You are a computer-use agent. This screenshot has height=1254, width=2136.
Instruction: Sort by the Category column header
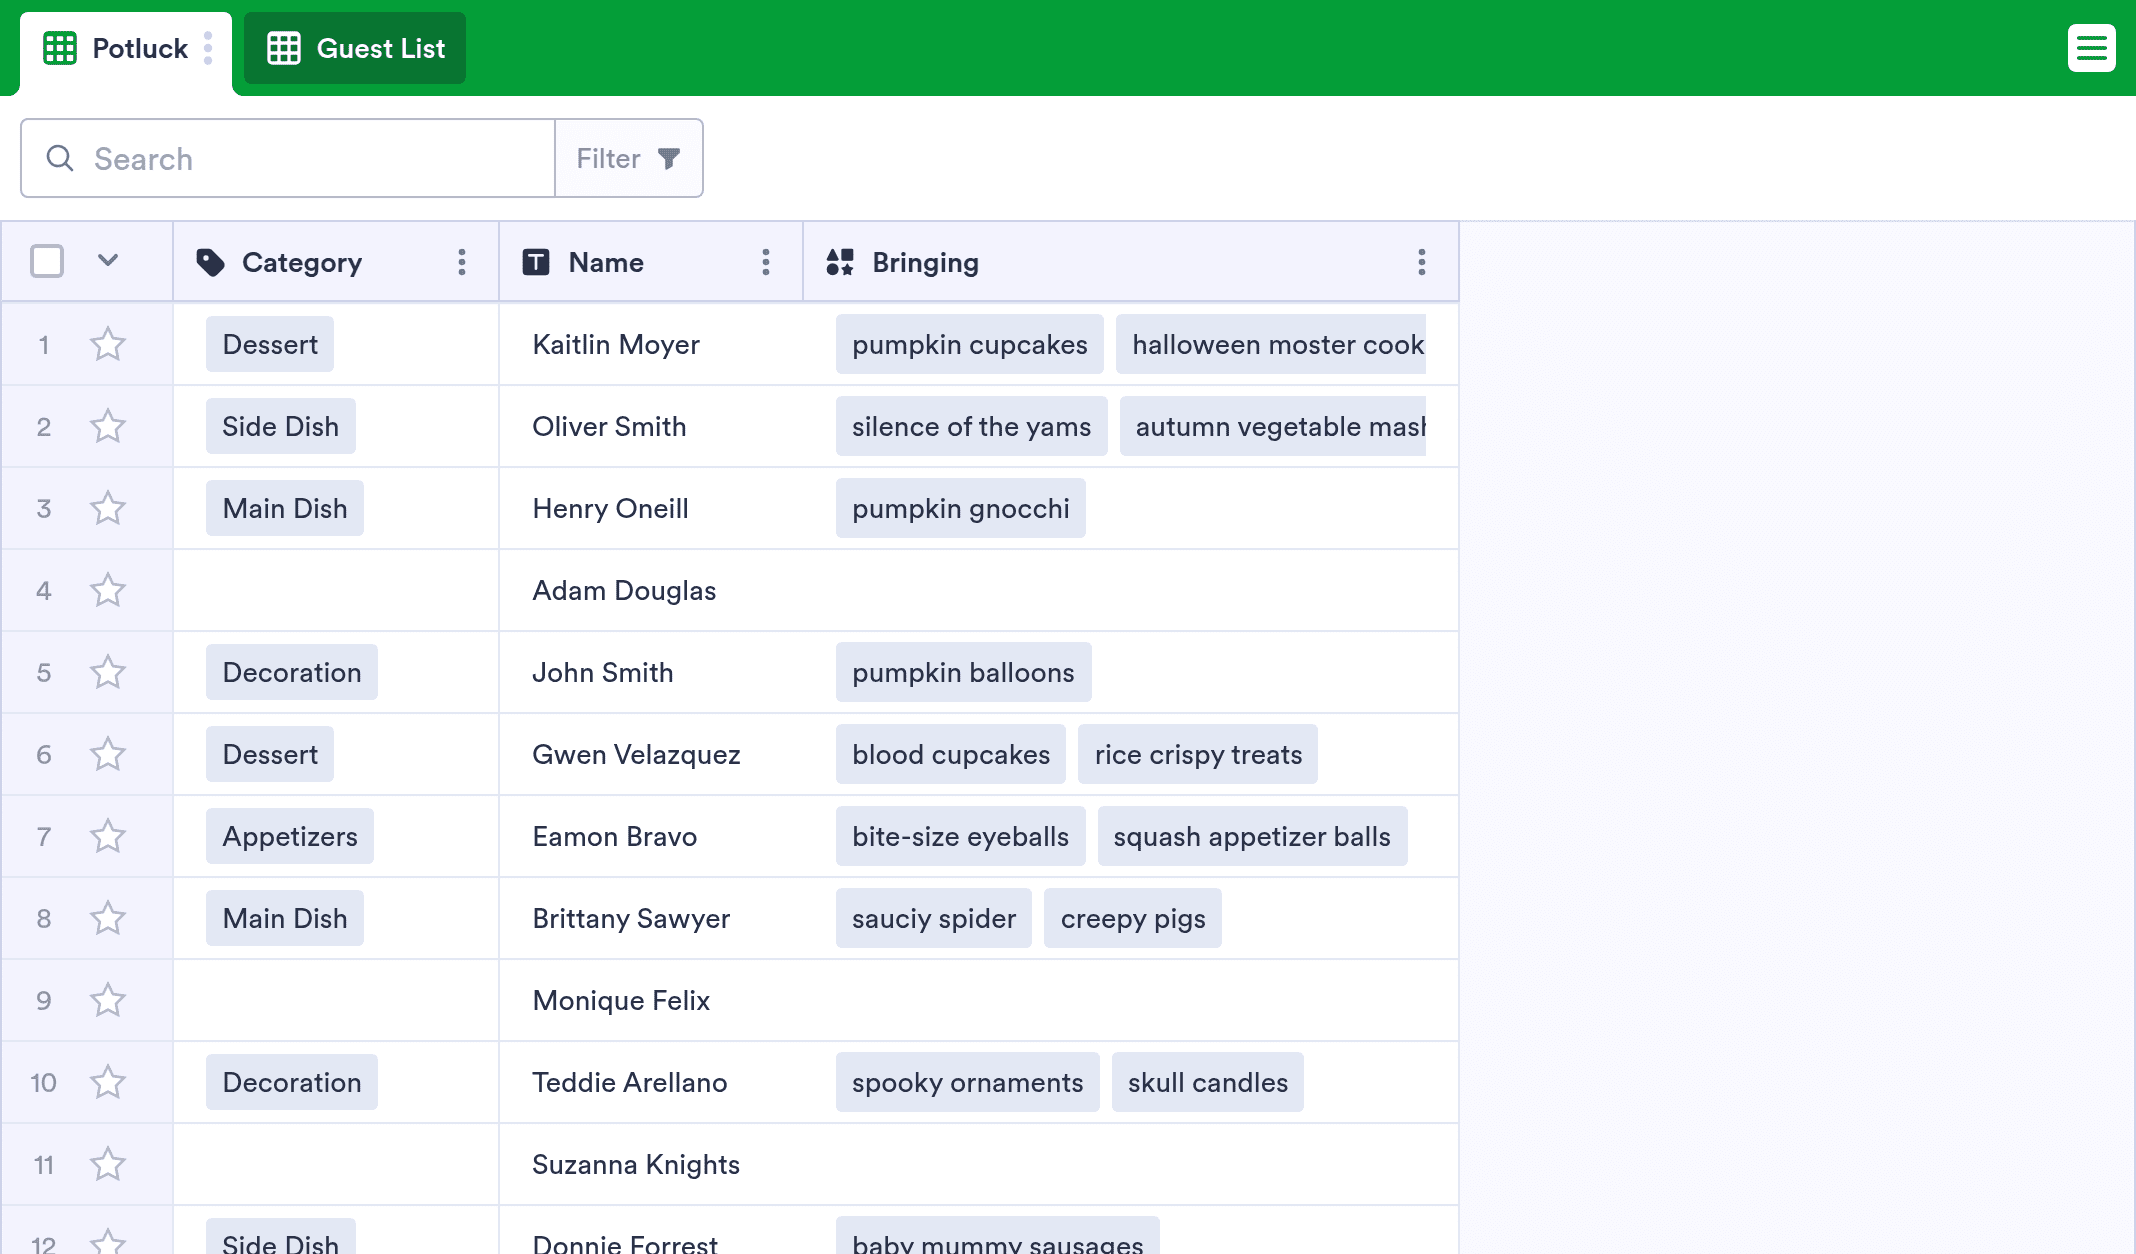click(x=336, y=262)
